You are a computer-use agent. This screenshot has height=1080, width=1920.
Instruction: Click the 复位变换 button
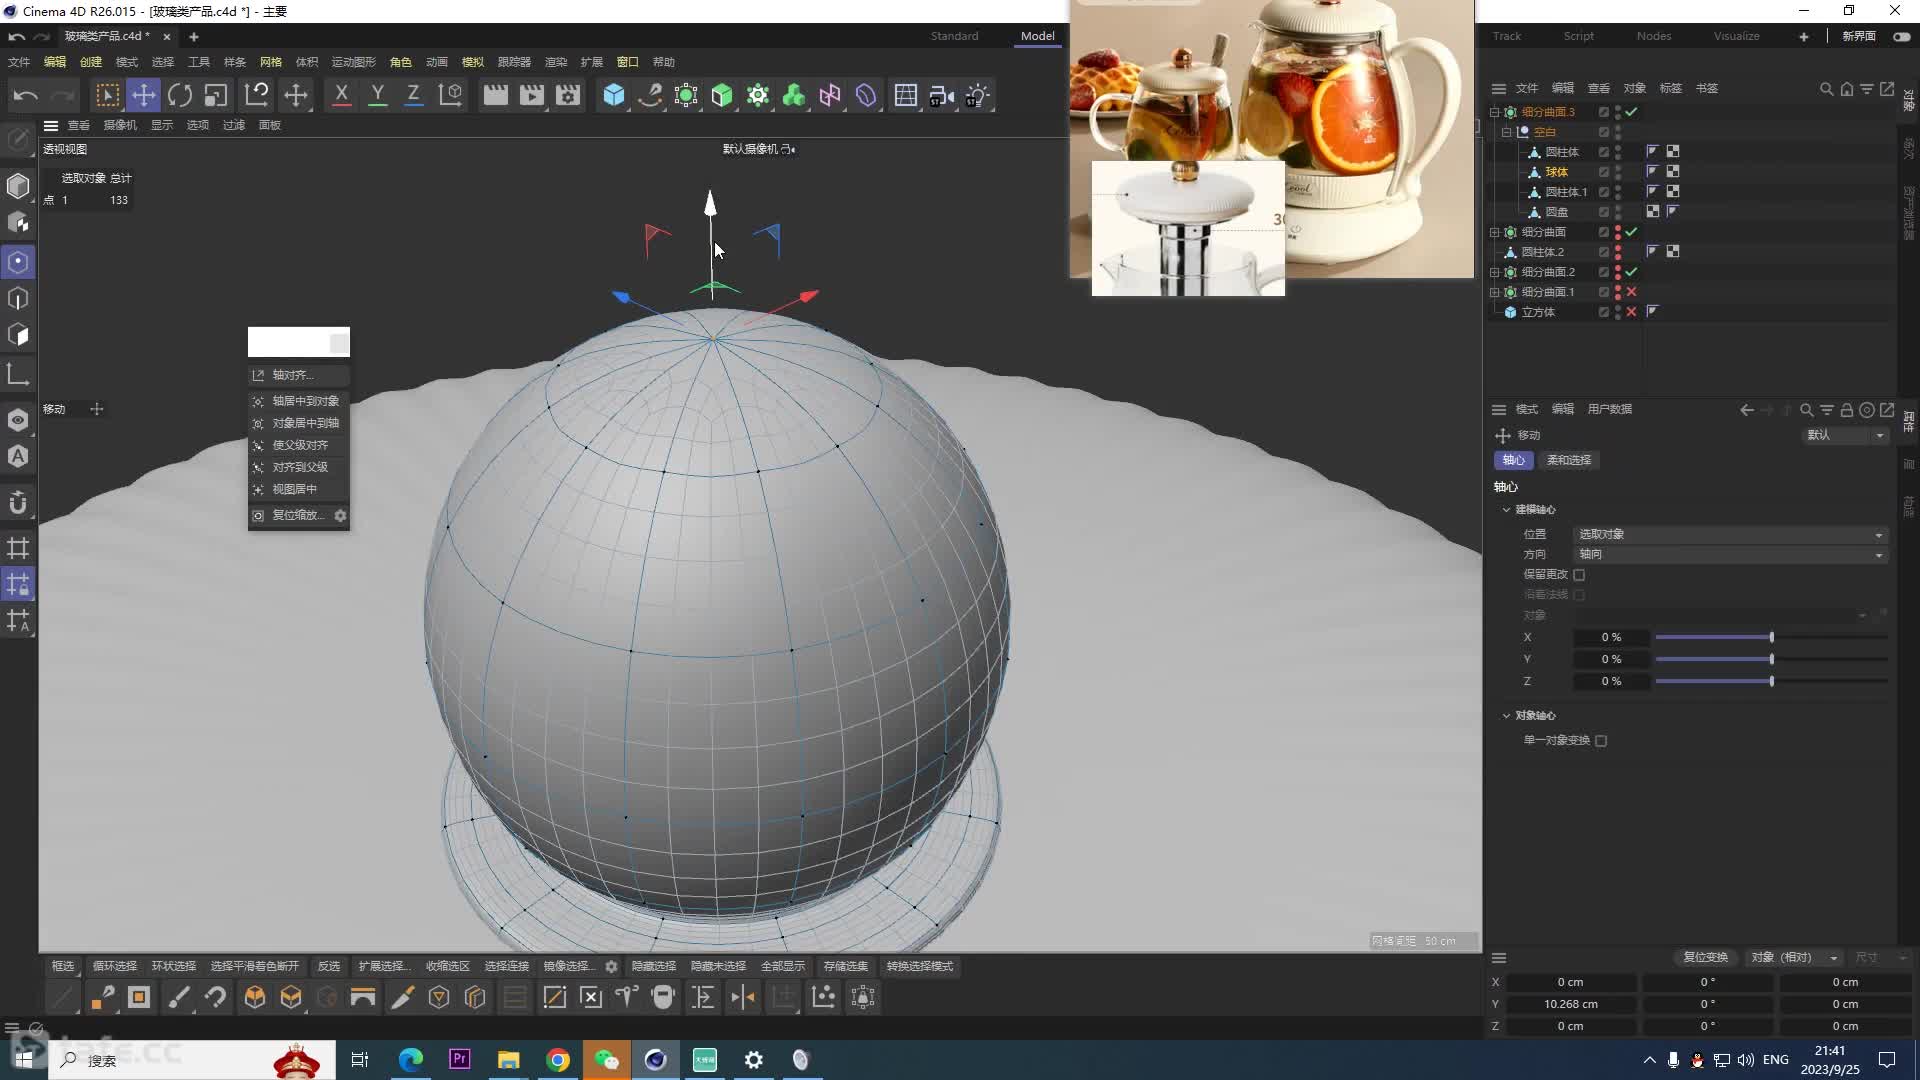[x=1705, y=958]
